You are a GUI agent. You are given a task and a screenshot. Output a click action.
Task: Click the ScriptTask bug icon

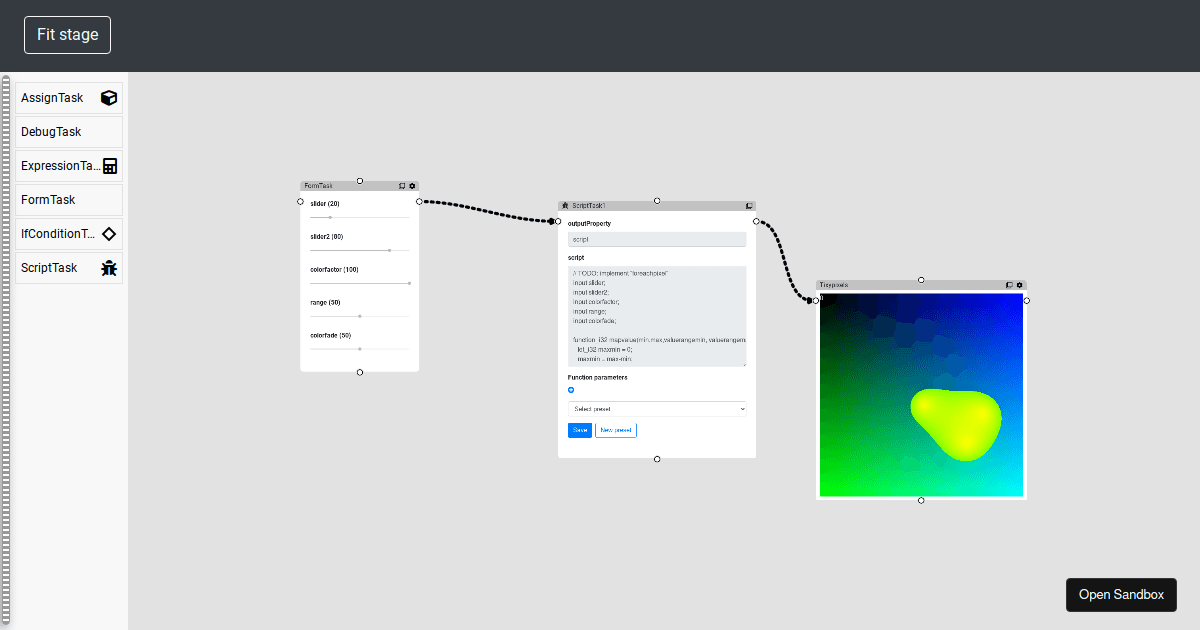click(x=109, y=268)
